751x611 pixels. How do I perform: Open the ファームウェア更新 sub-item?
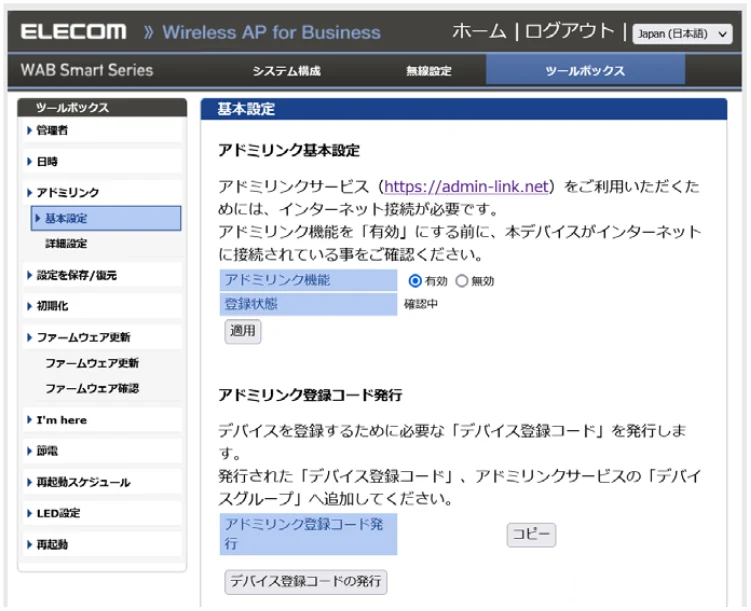point(92,363)
